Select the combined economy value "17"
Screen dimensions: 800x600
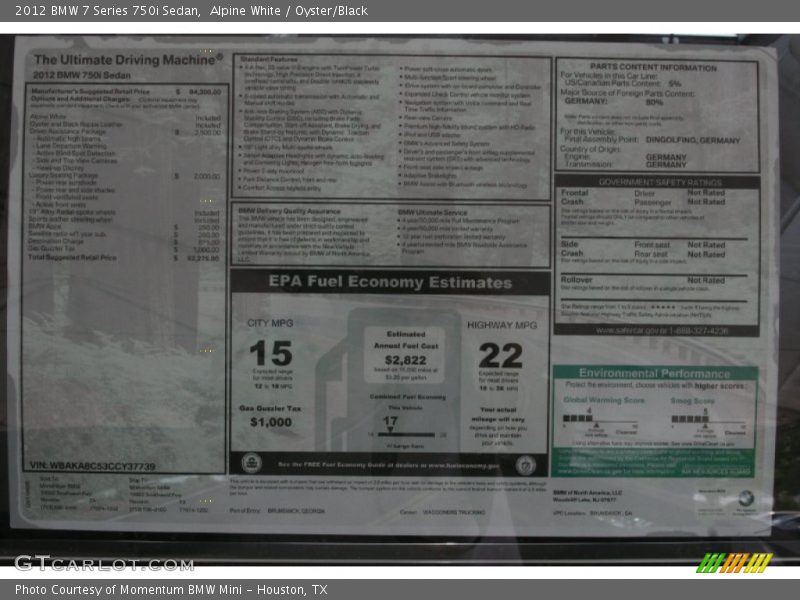pyautogui.click(x=390, y=421)
